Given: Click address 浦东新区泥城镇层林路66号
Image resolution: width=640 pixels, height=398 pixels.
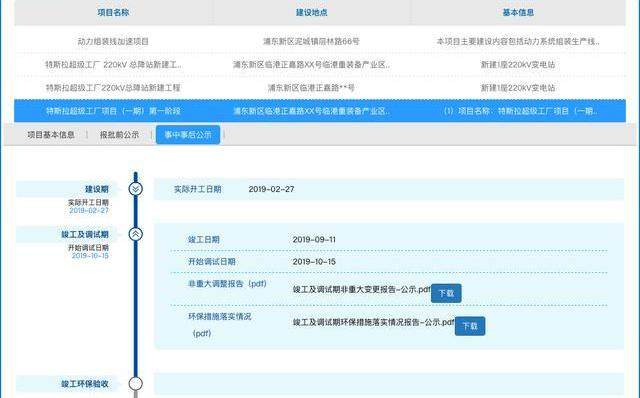Looking at the screenshot, I should (311, 42).
